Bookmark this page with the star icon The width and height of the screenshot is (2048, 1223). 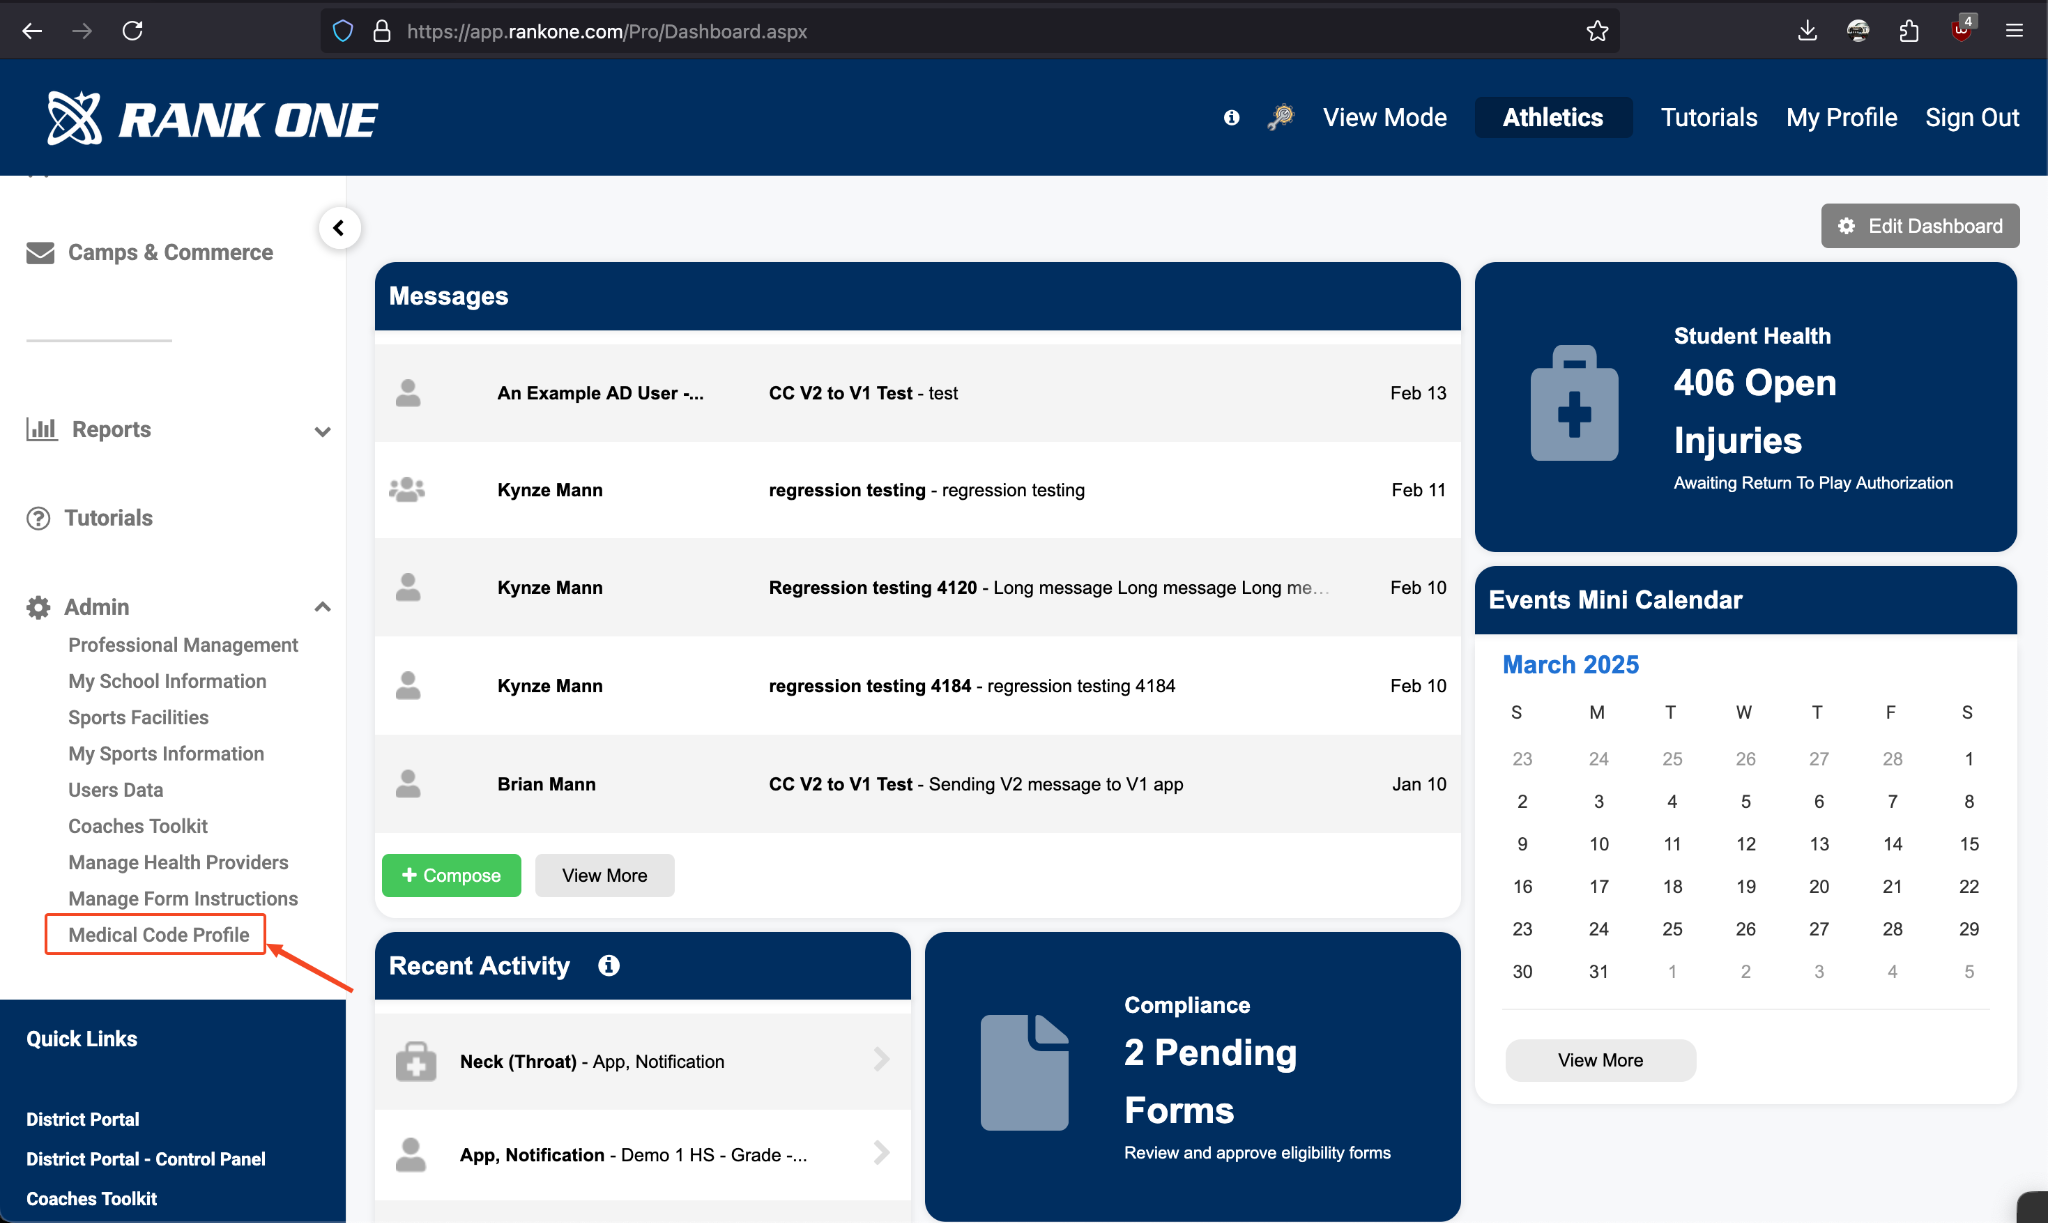click(1597, 31)
